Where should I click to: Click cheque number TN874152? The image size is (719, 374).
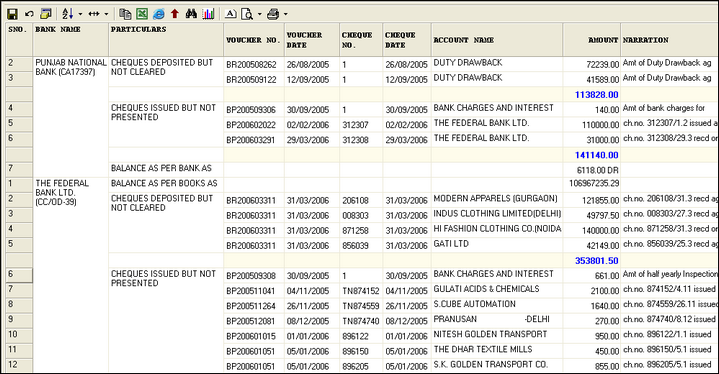click(x=361, y=291)
